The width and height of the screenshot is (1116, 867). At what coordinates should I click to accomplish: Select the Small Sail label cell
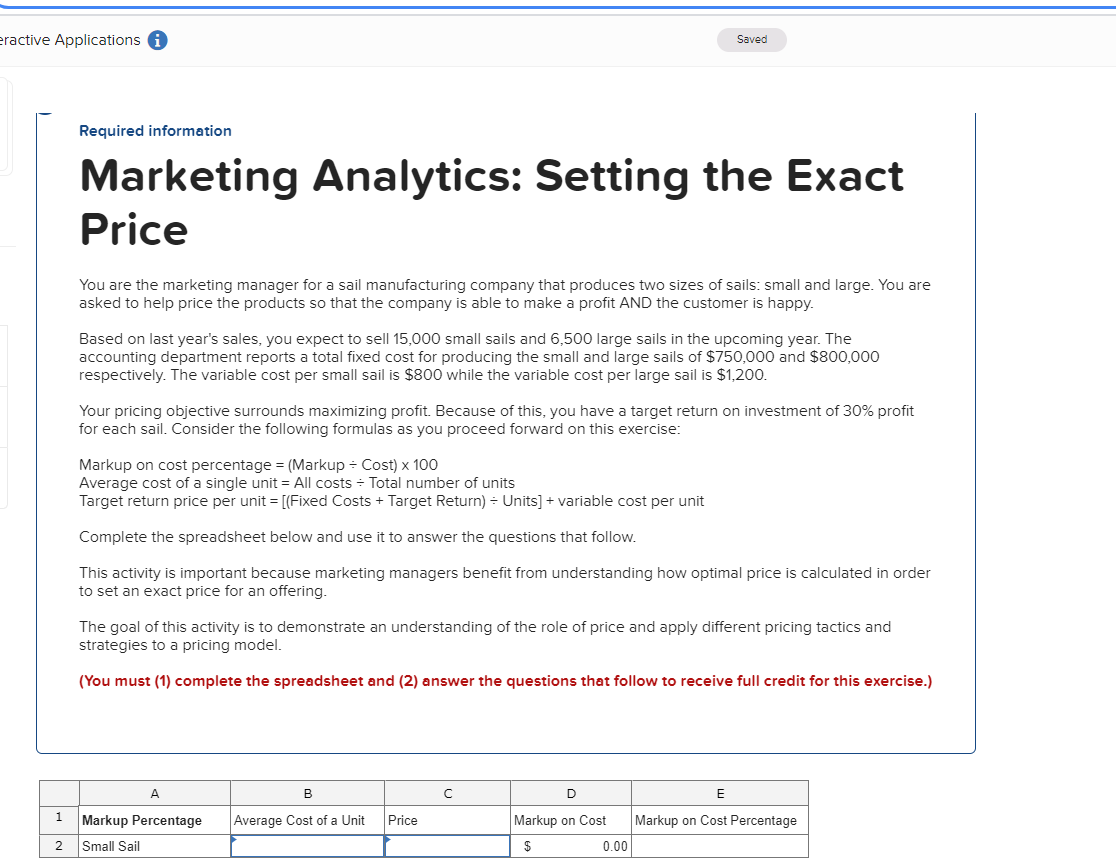click(x=154, y=845)
